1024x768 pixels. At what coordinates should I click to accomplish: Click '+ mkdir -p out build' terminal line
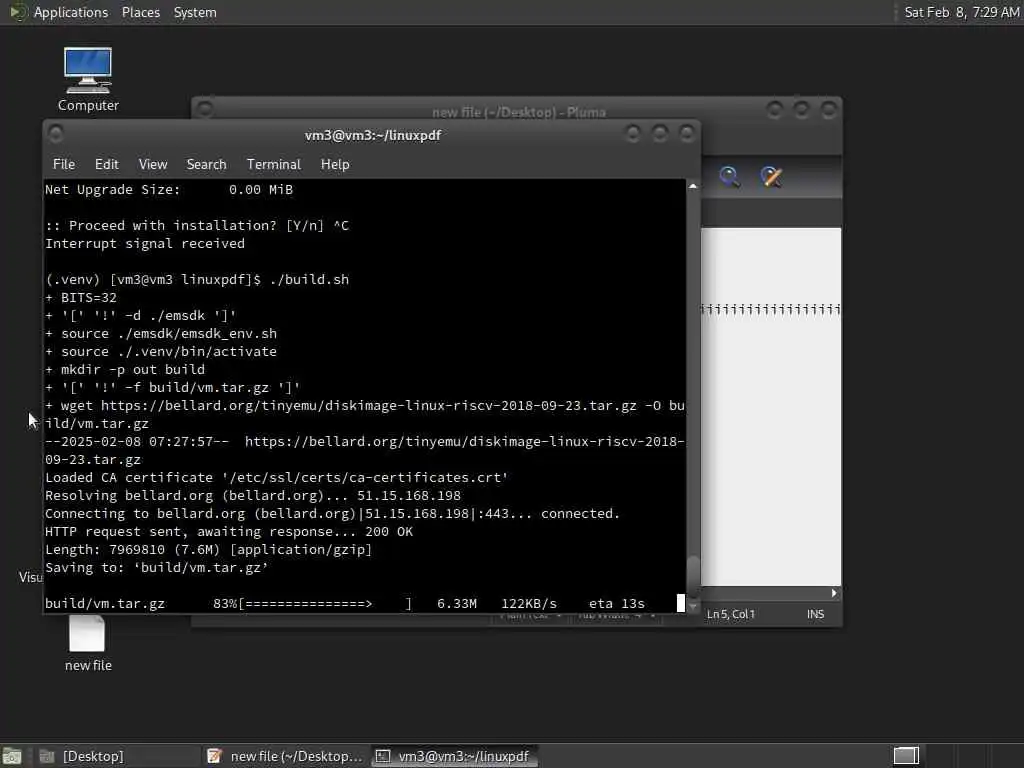[125, 370]
